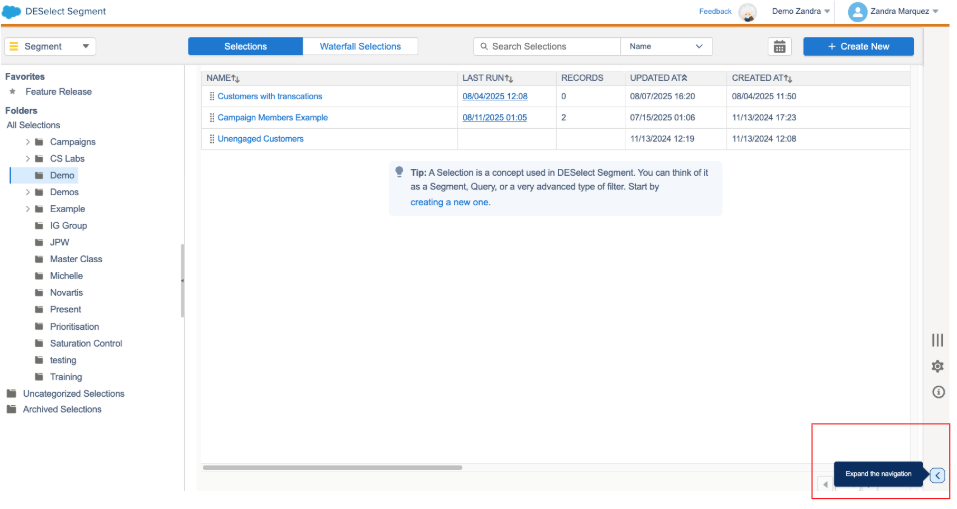Open the Name search-by dropdown
Screen dimensions: 957x509
[x=666, y=46]
